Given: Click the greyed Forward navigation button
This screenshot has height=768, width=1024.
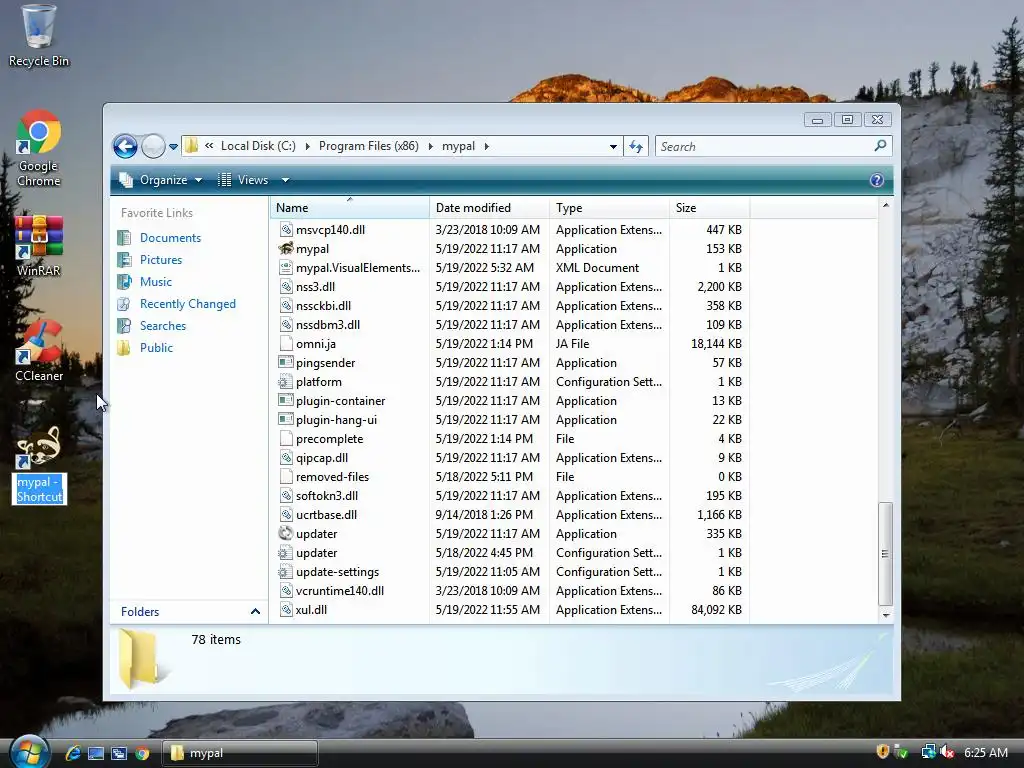Looking at the screenshot, I should 153,146.
